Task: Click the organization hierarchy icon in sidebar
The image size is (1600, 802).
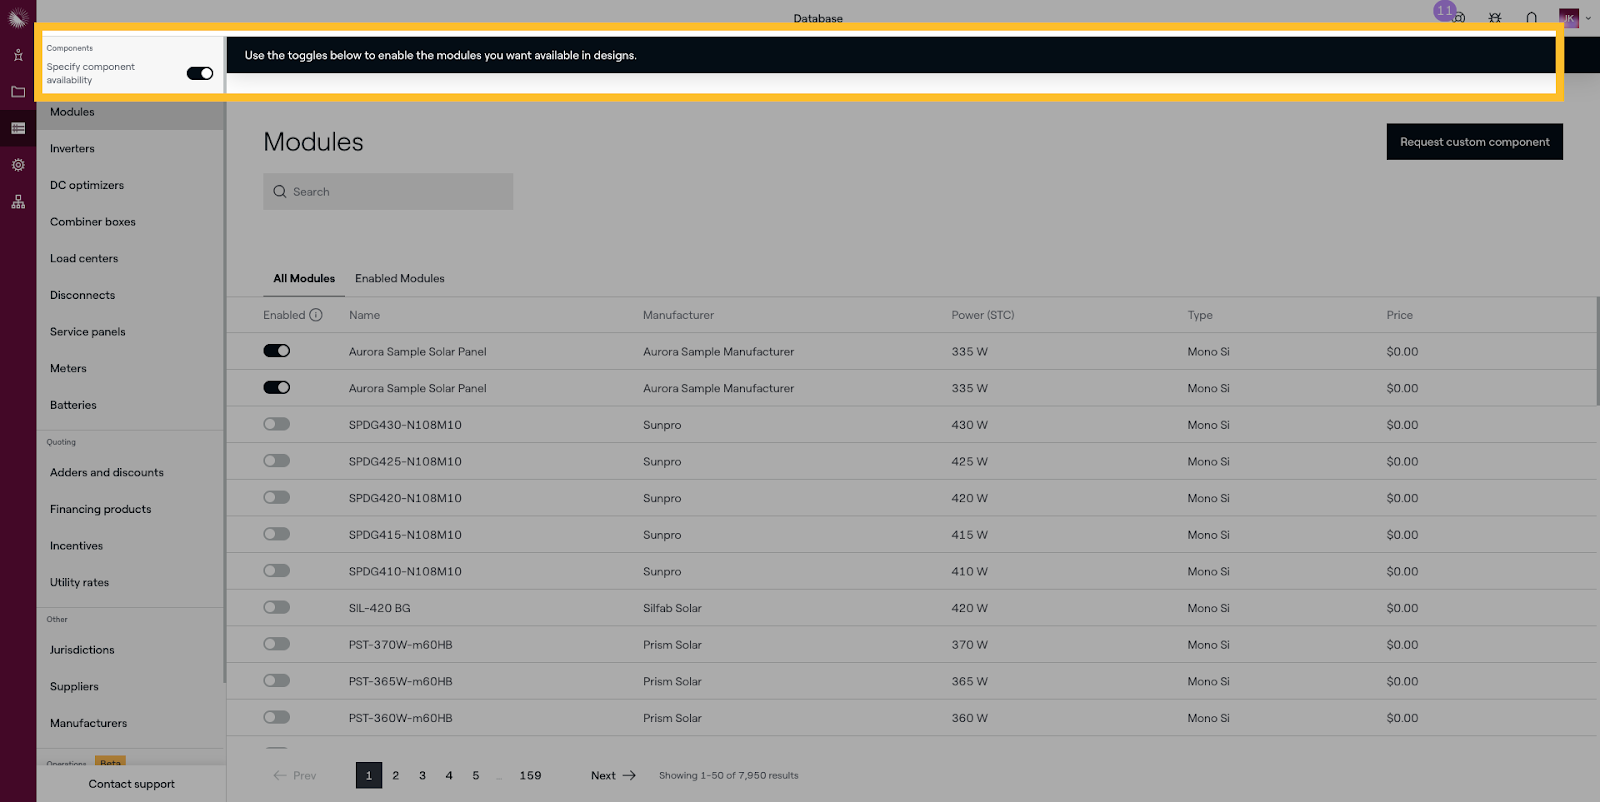Action: coord(18,202)
